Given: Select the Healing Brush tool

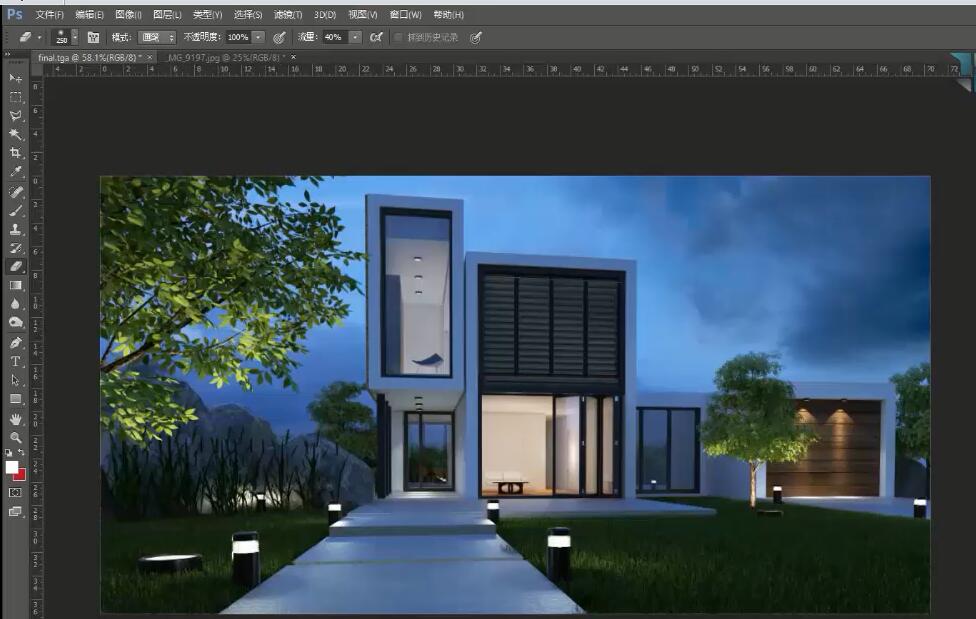Looking at the screenshot, I should pyautogui.click(x=16, y=192).
